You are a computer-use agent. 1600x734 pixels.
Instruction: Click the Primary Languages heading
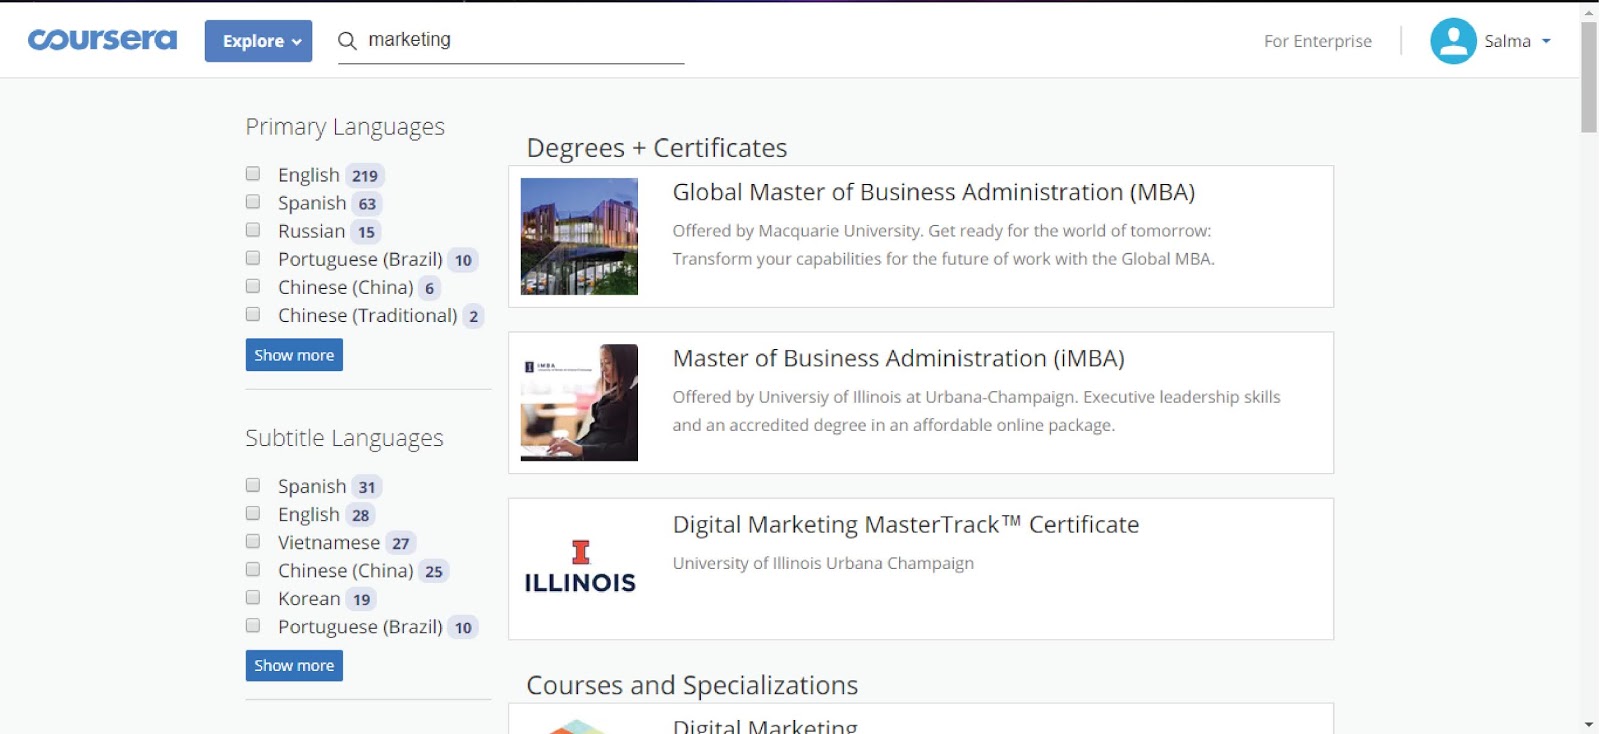point(345,127)
